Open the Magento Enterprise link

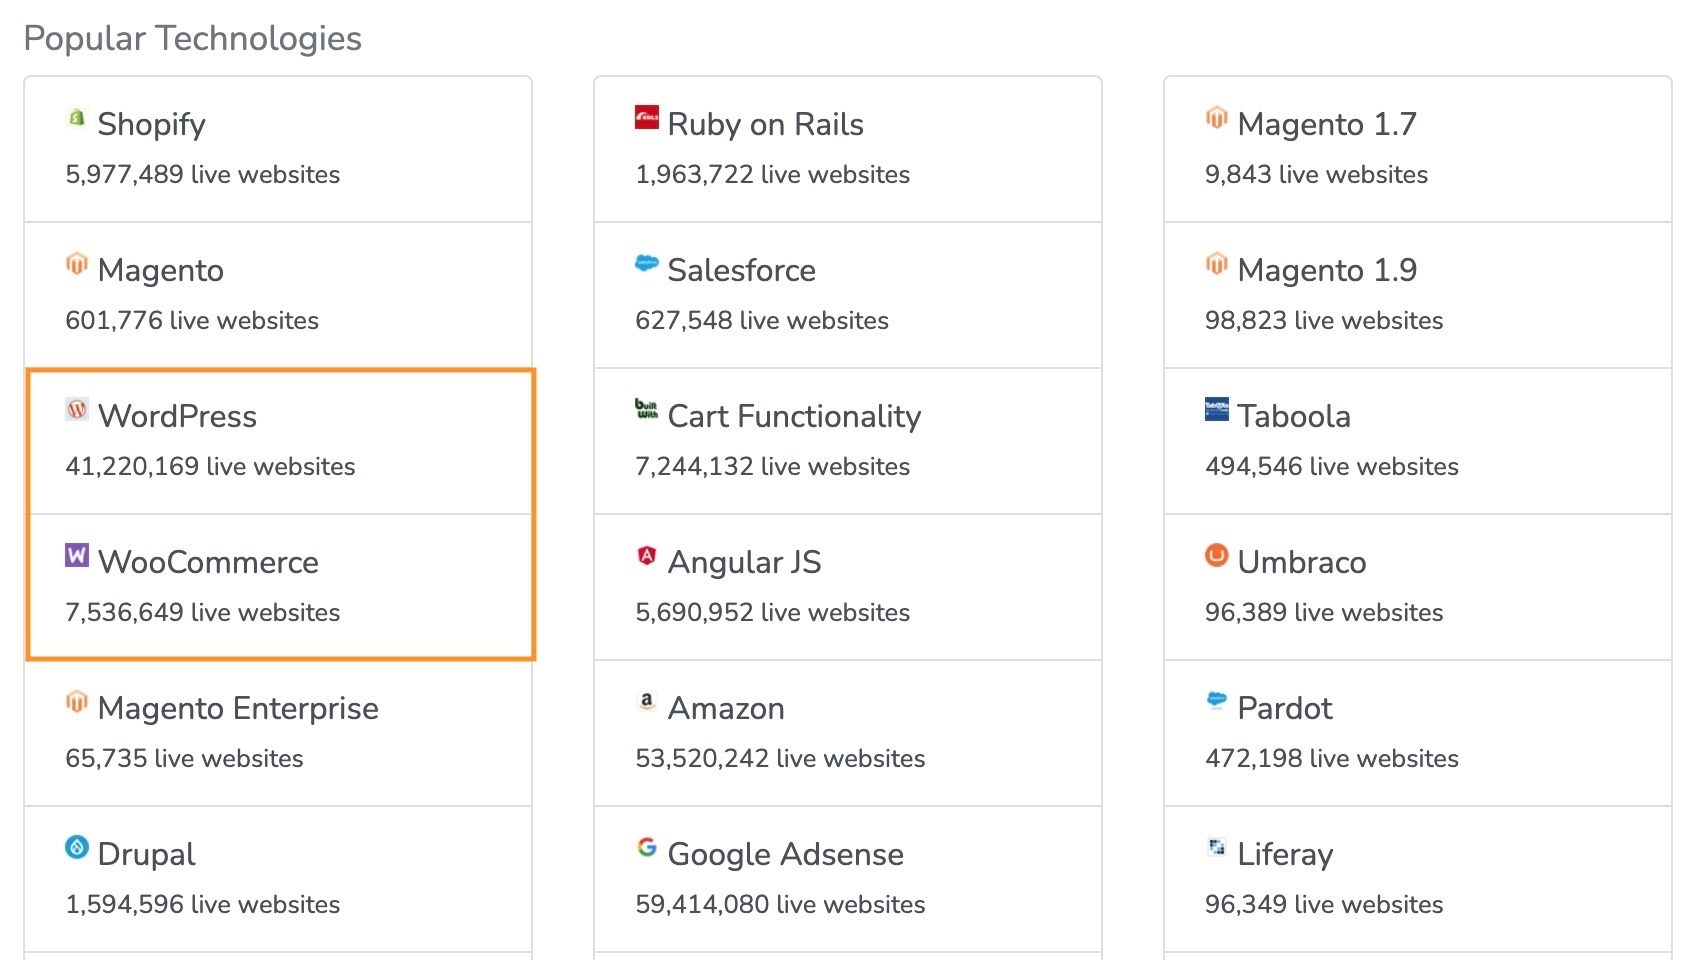click(x=238, y=708)
